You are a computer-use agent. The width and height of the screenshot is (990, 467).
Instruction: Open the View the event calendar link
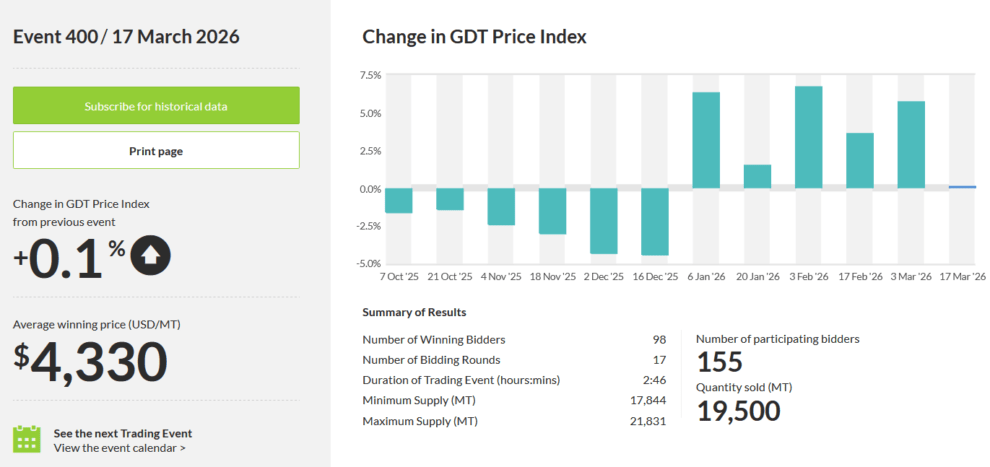tap(120, 448)
